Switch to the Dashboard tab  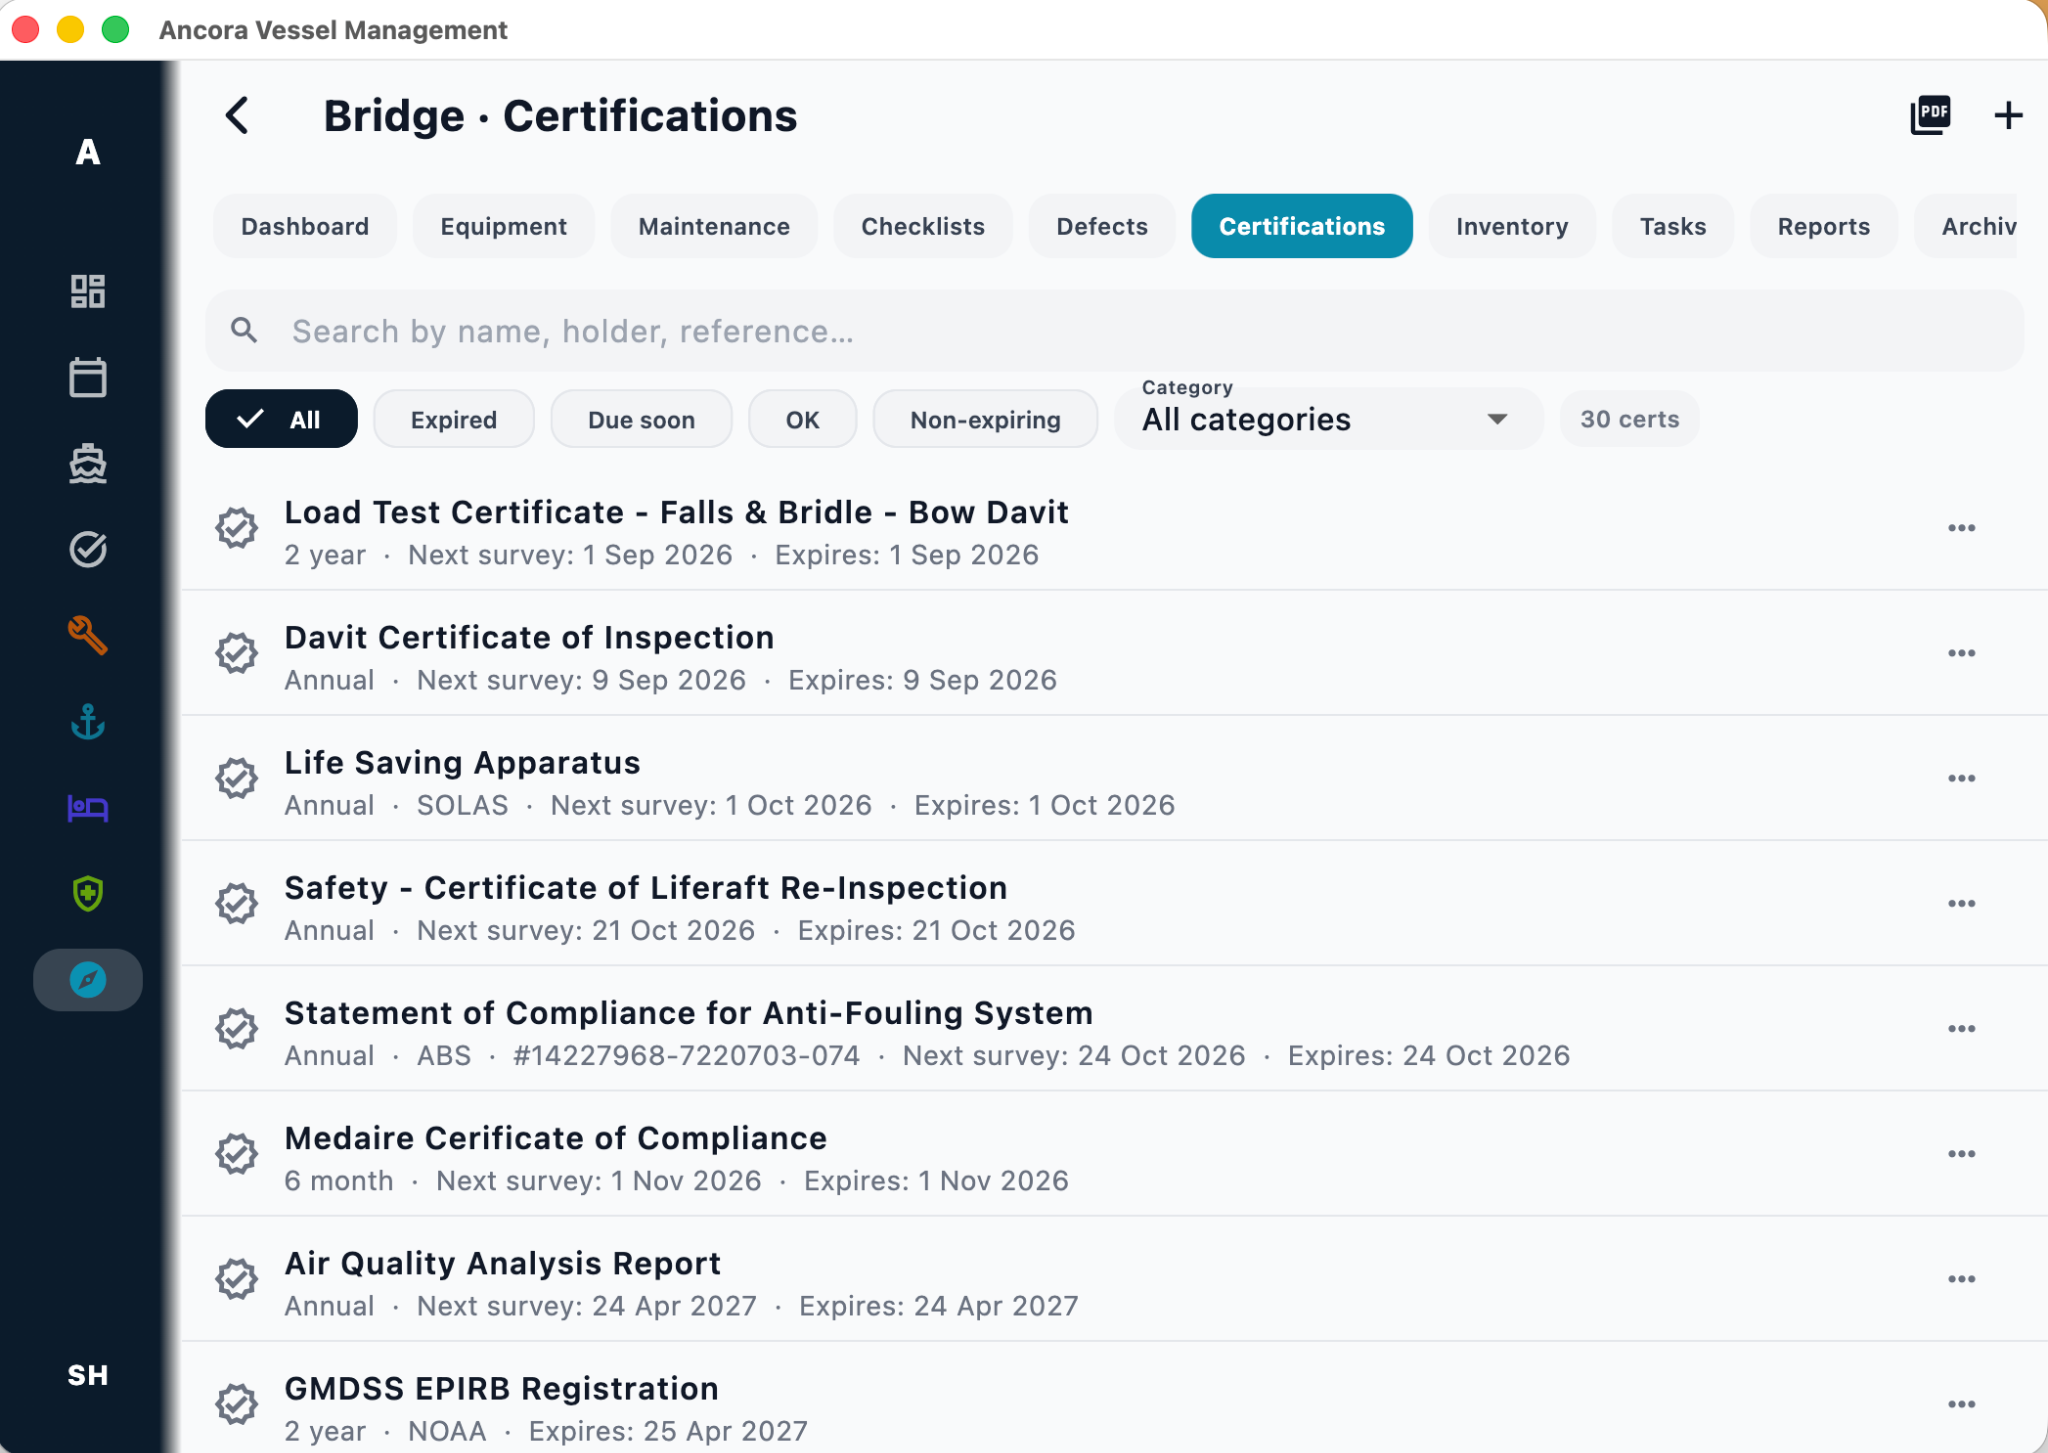point(305,226)
